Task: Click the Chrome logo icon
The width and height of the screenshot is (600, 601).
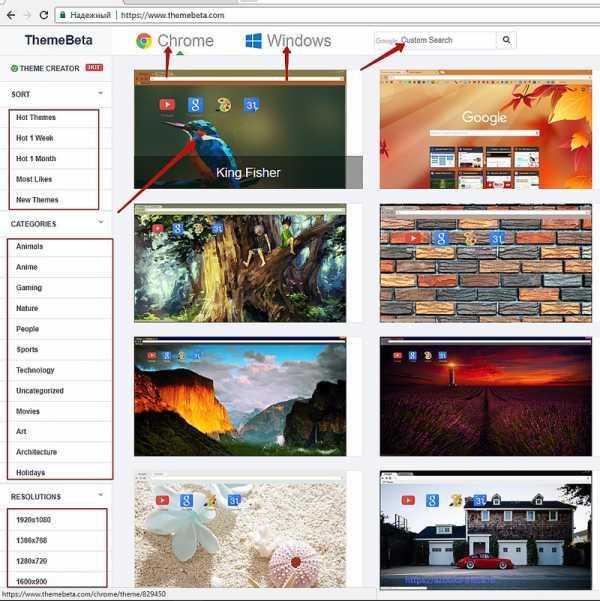Action: [x=144, y=41]
